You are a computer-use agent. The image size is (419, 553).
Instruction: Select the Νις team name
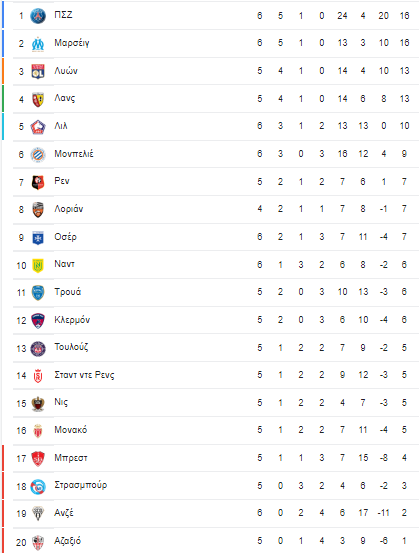(x=61, y=402)
